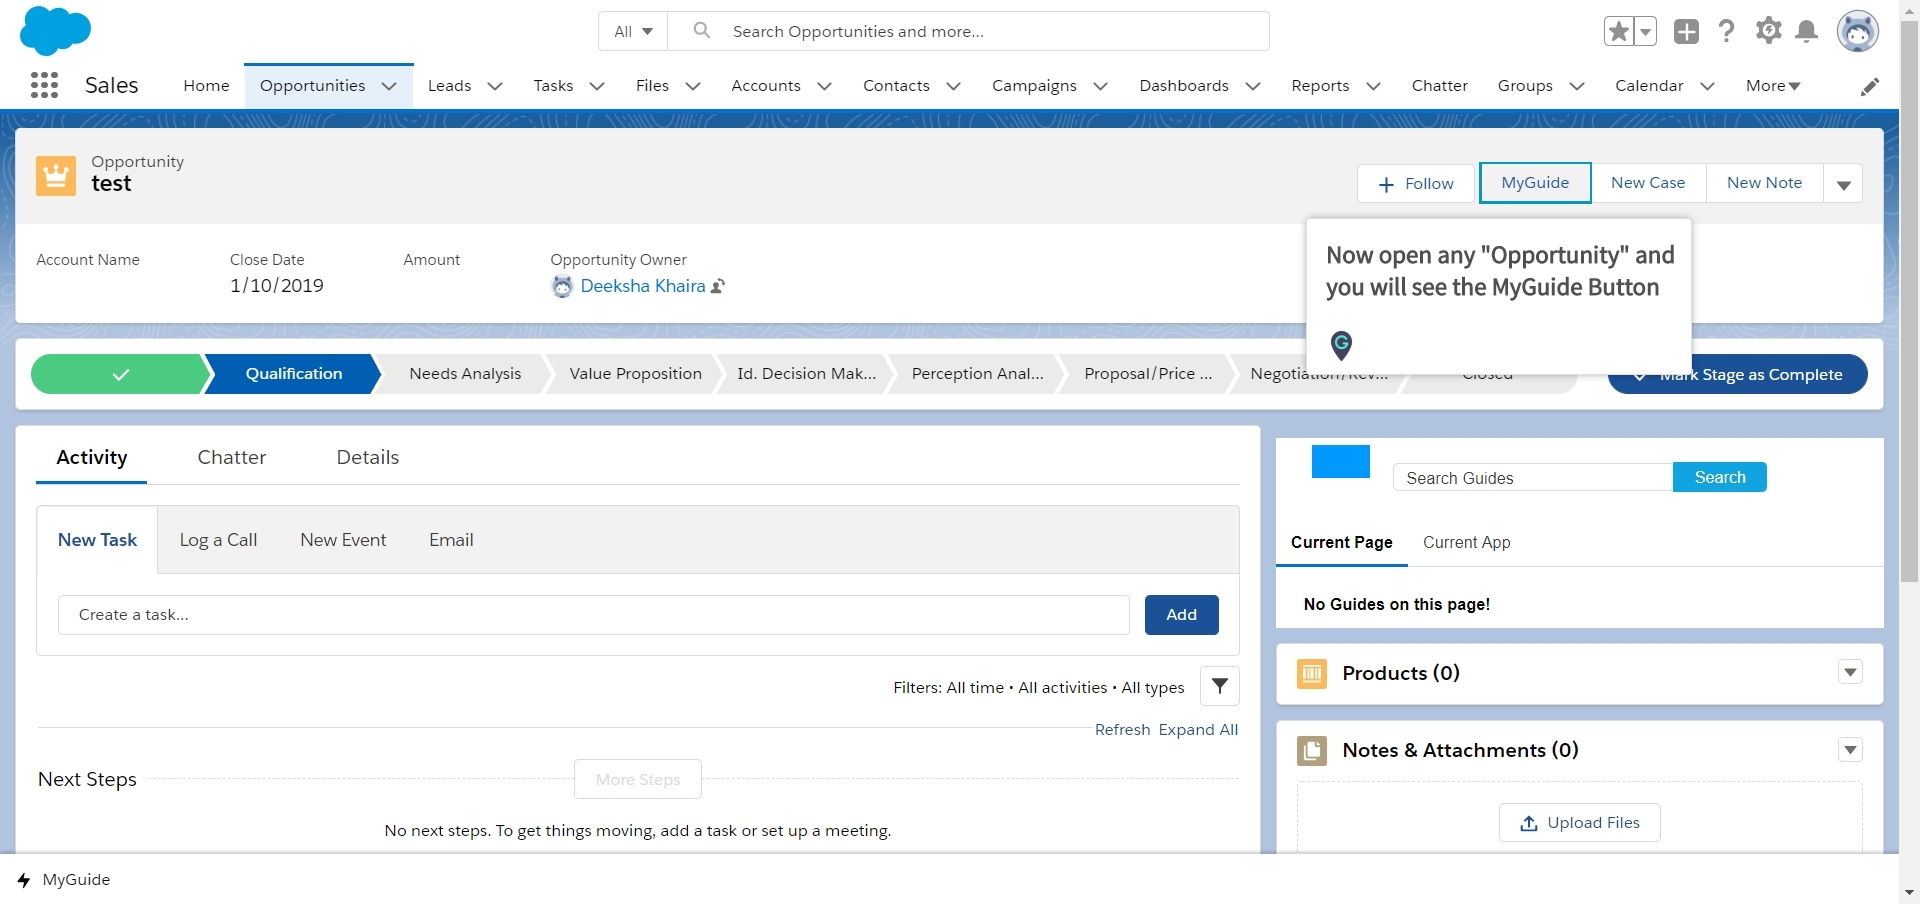Open the Help question mark icon
This screenshot has height=904, width=1920.
1726,31
